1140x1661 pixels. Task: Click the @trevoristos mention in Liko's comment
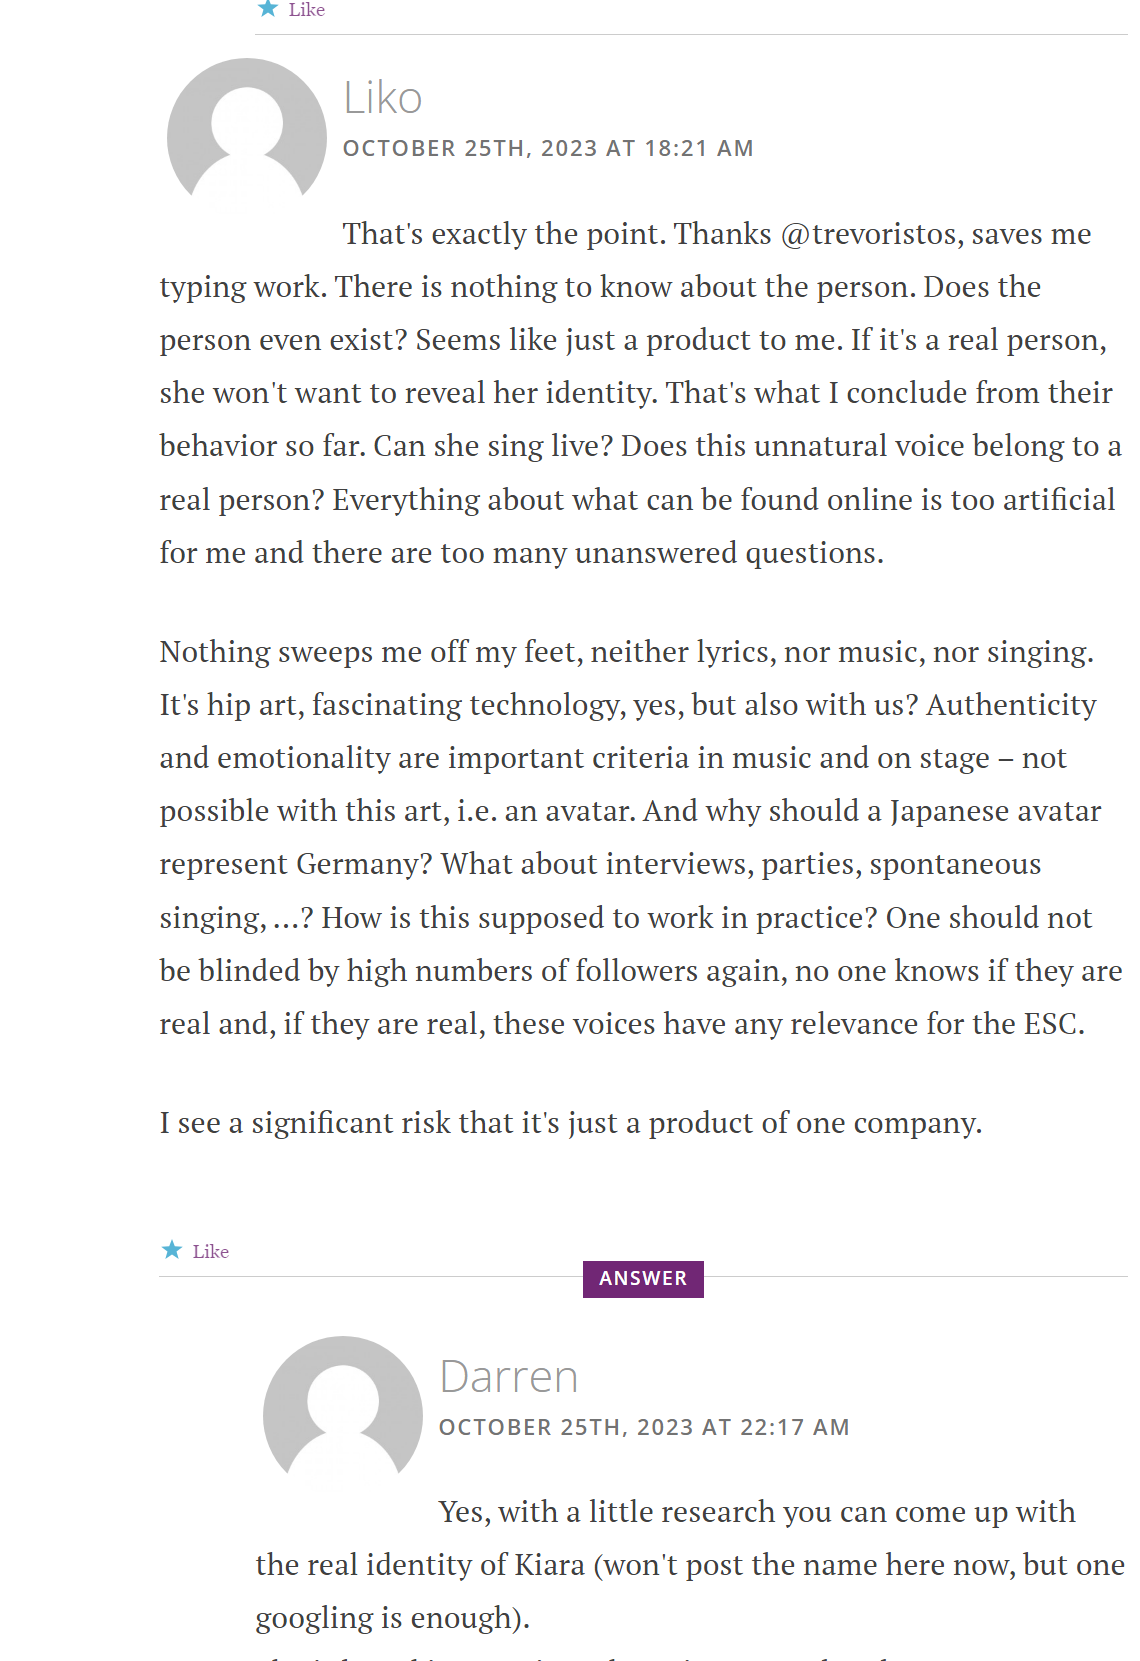click(x=870, y=234)
